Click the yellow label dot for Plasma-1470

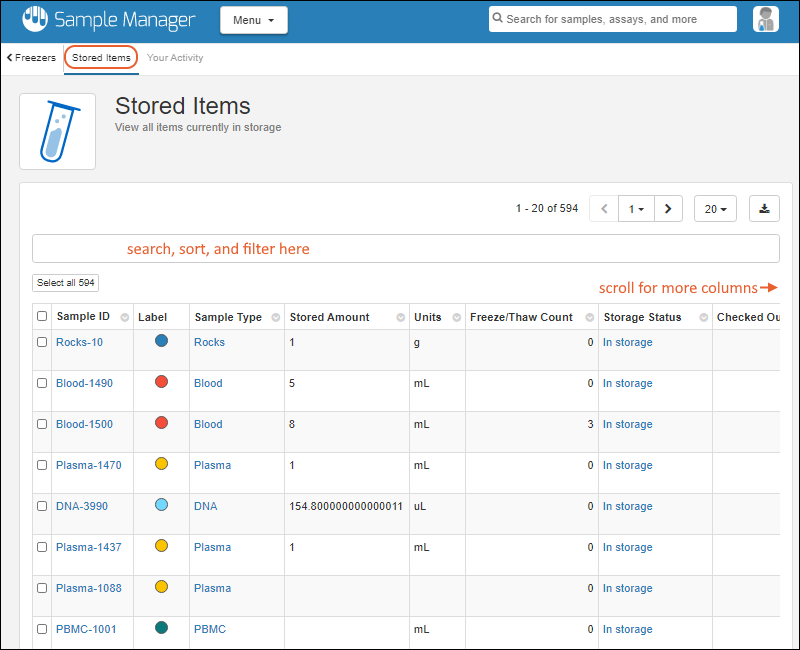(162, 464)
